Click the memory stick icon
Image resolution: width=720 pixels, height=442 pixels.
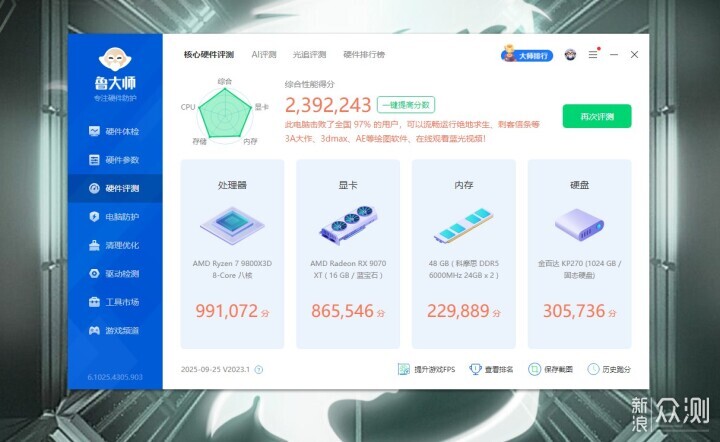point(464,225)
